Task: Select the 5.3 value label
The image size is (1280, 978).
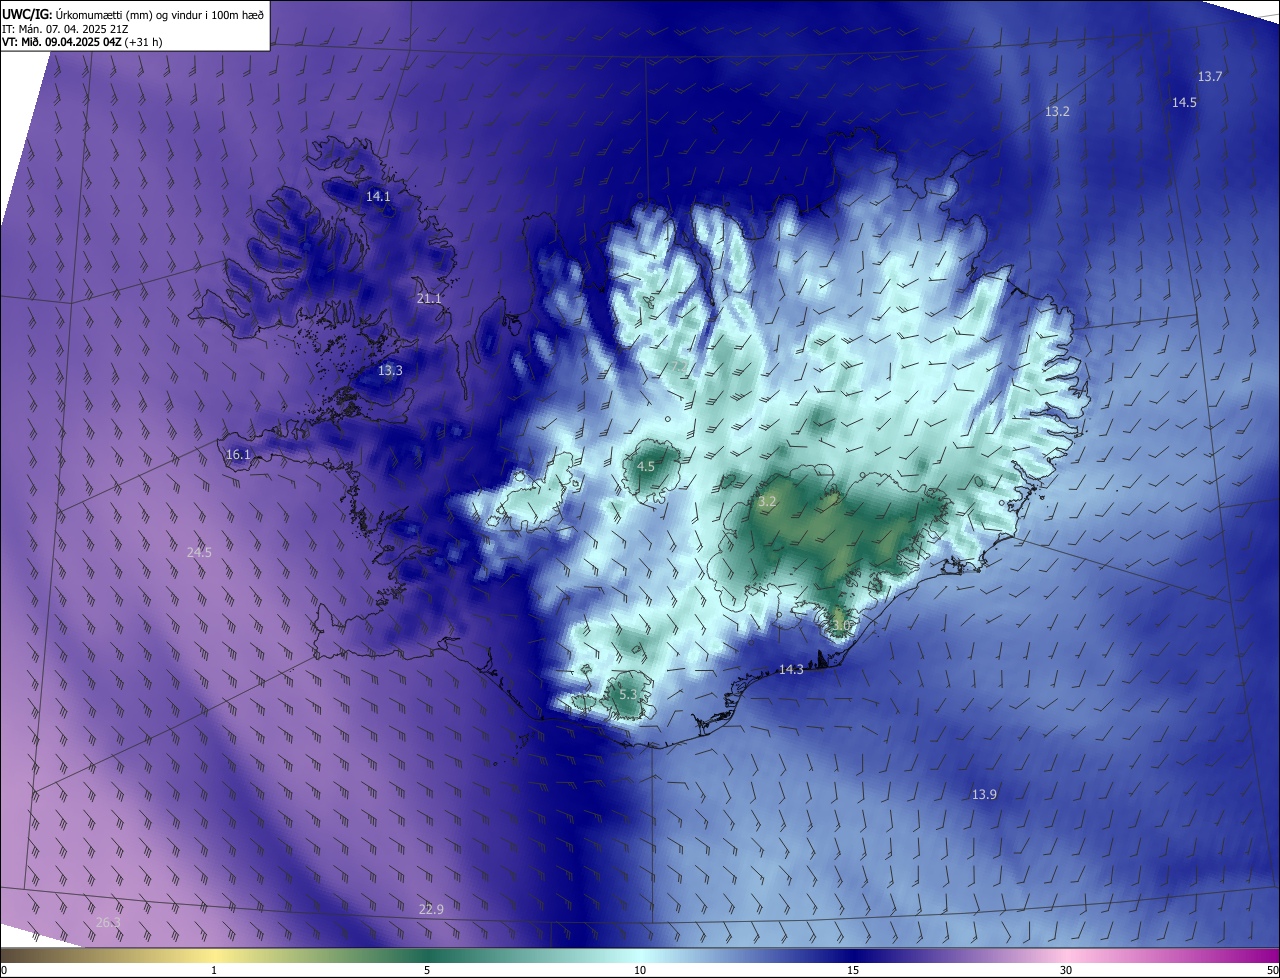Action: tap(628, 694)
